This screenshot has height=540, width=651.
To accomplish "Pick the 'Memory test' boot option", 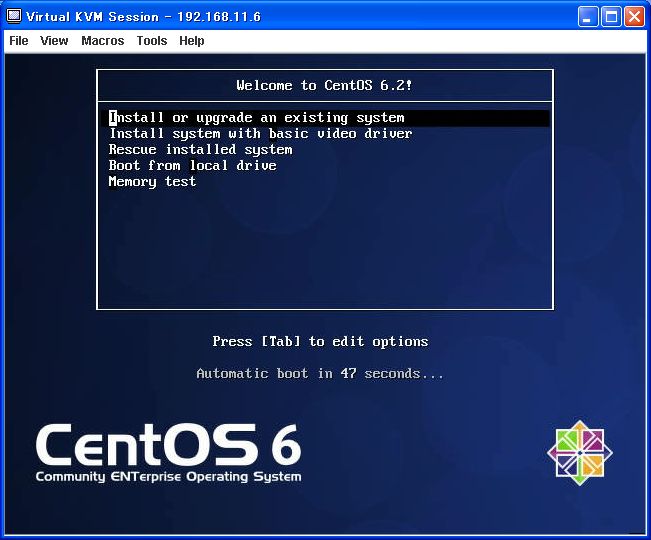I will coord(152,182).
